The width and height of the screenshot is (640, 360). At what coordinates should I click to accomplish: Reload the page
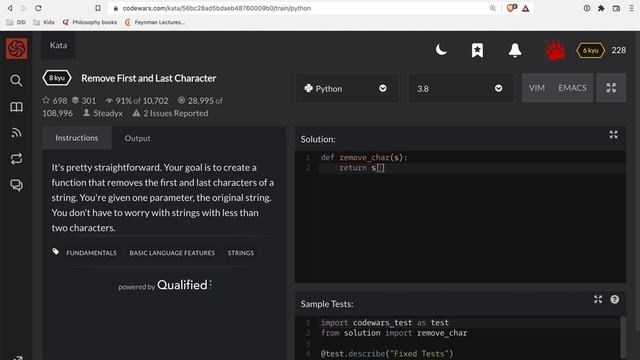(x=38, y=8)
